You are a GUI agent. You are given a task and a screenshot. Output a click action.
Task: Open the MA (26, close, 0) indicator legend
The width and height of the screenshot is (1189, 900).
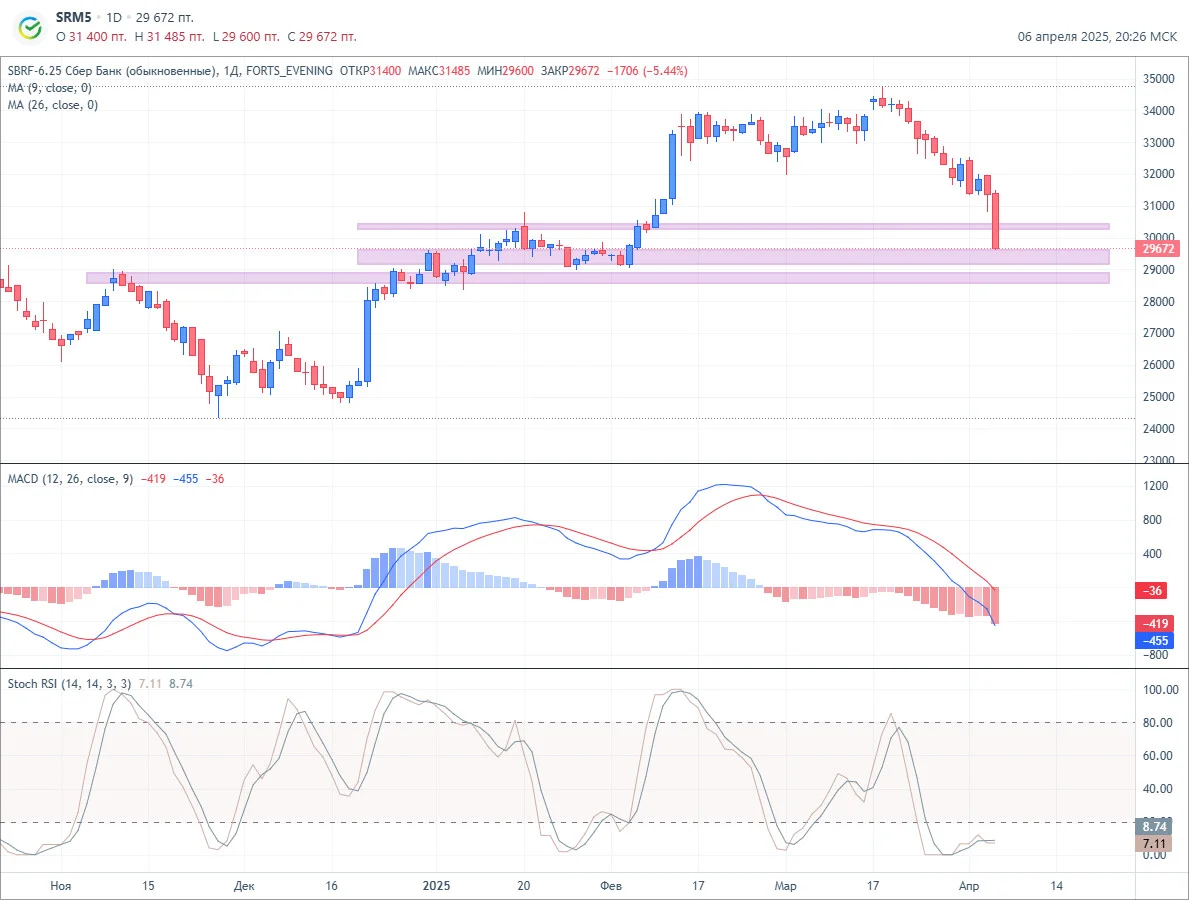(x=52, y=105)
